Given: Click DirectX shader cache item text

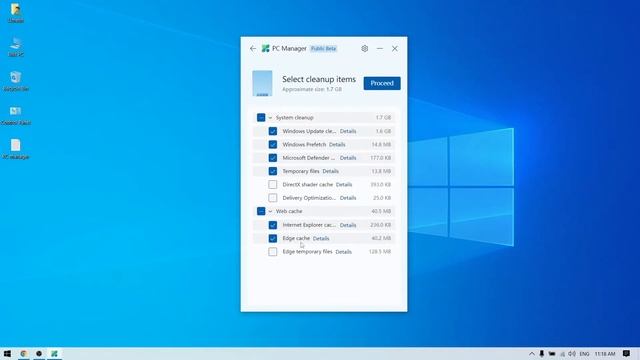Looking at the screenshot, I should click(x=308, y=184).
